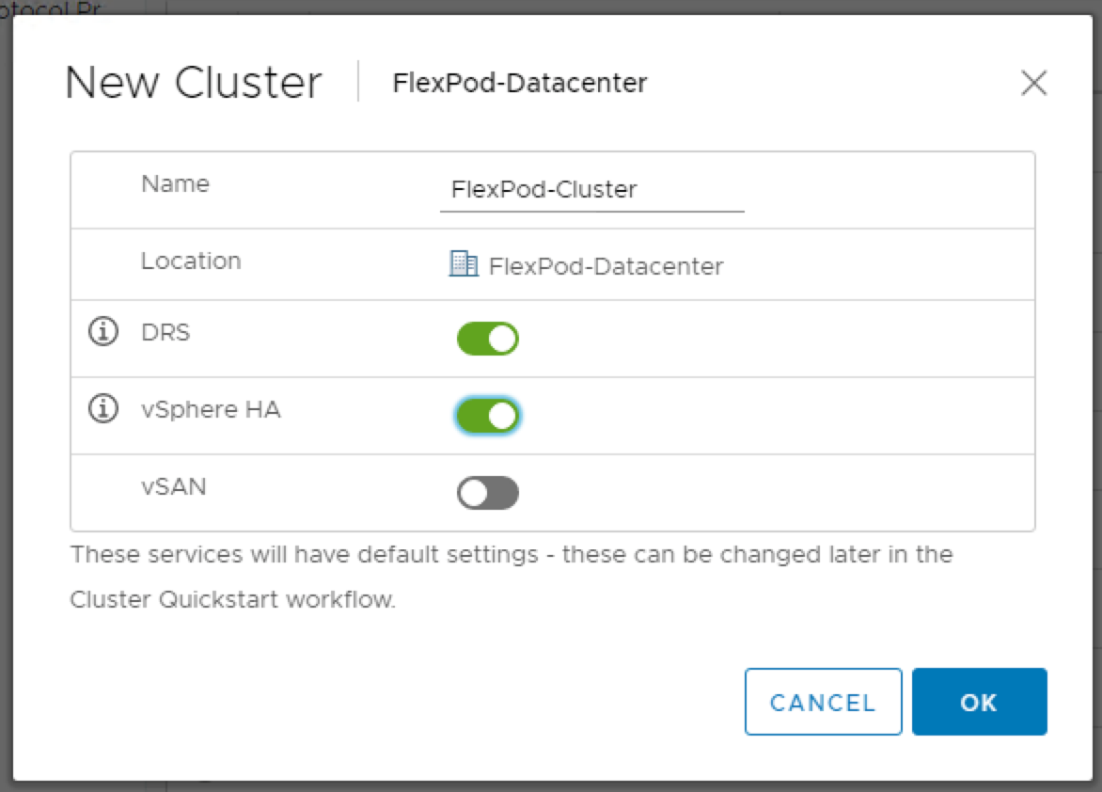The height and width of the screenshot is (792, 1102).
Task: Turn off the vSphere HA toggle
Action: [488, 416]
